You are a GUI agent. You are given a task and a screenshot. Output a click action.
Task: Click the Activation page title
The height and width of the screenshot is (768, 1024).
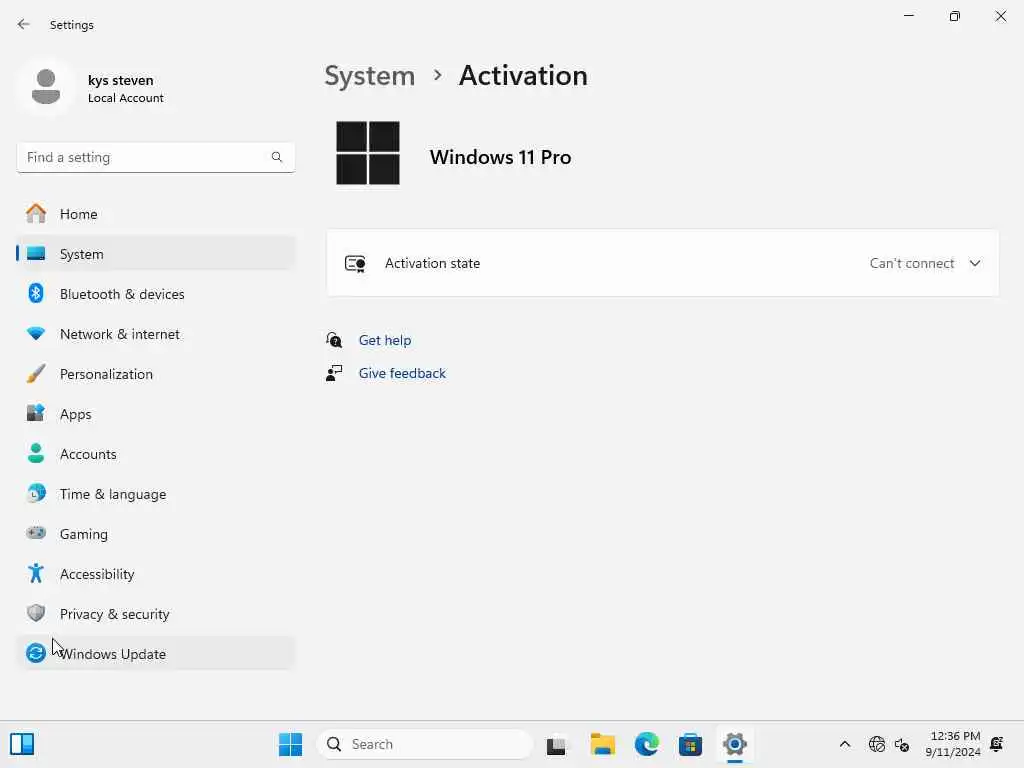click(x=523, y=76)
